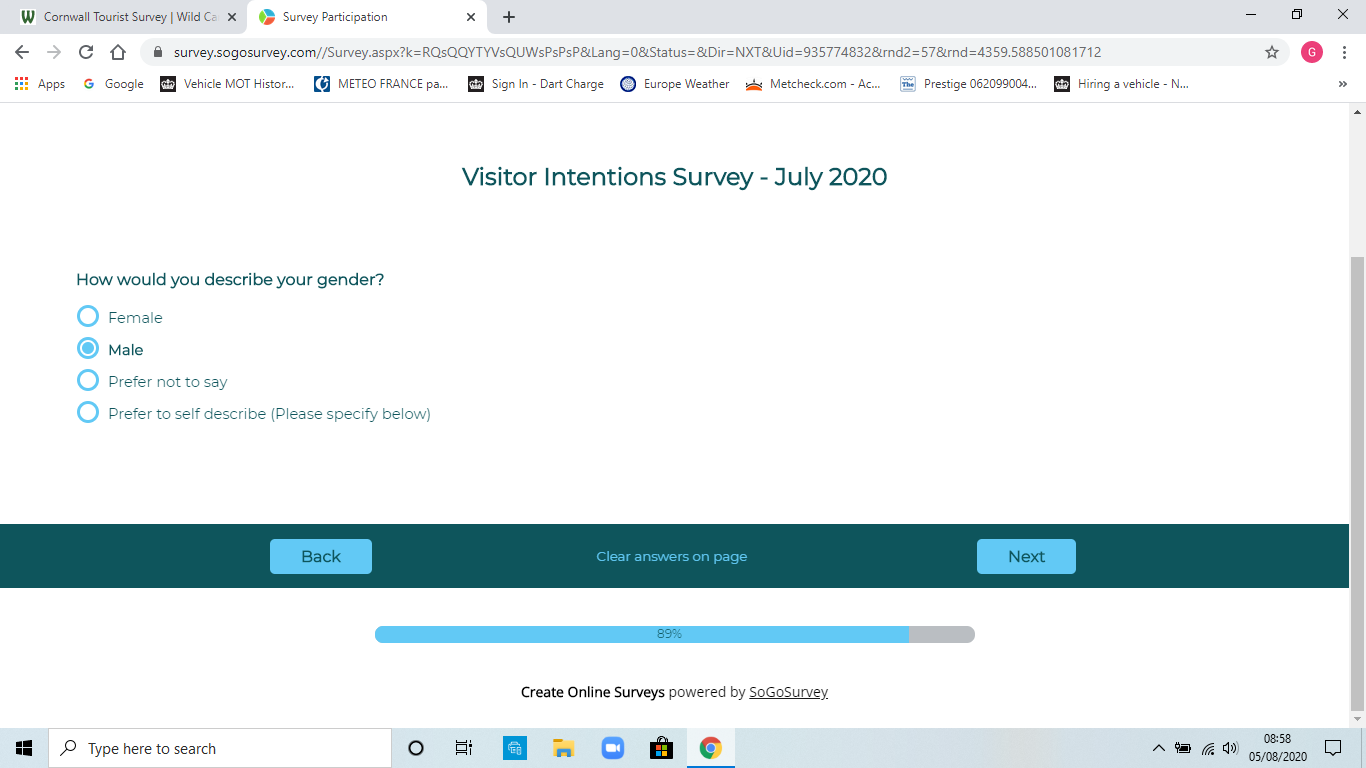1366x768 pixels.
Task: Expand the bookmarks overflow chevron
Action: (1342, 84)
